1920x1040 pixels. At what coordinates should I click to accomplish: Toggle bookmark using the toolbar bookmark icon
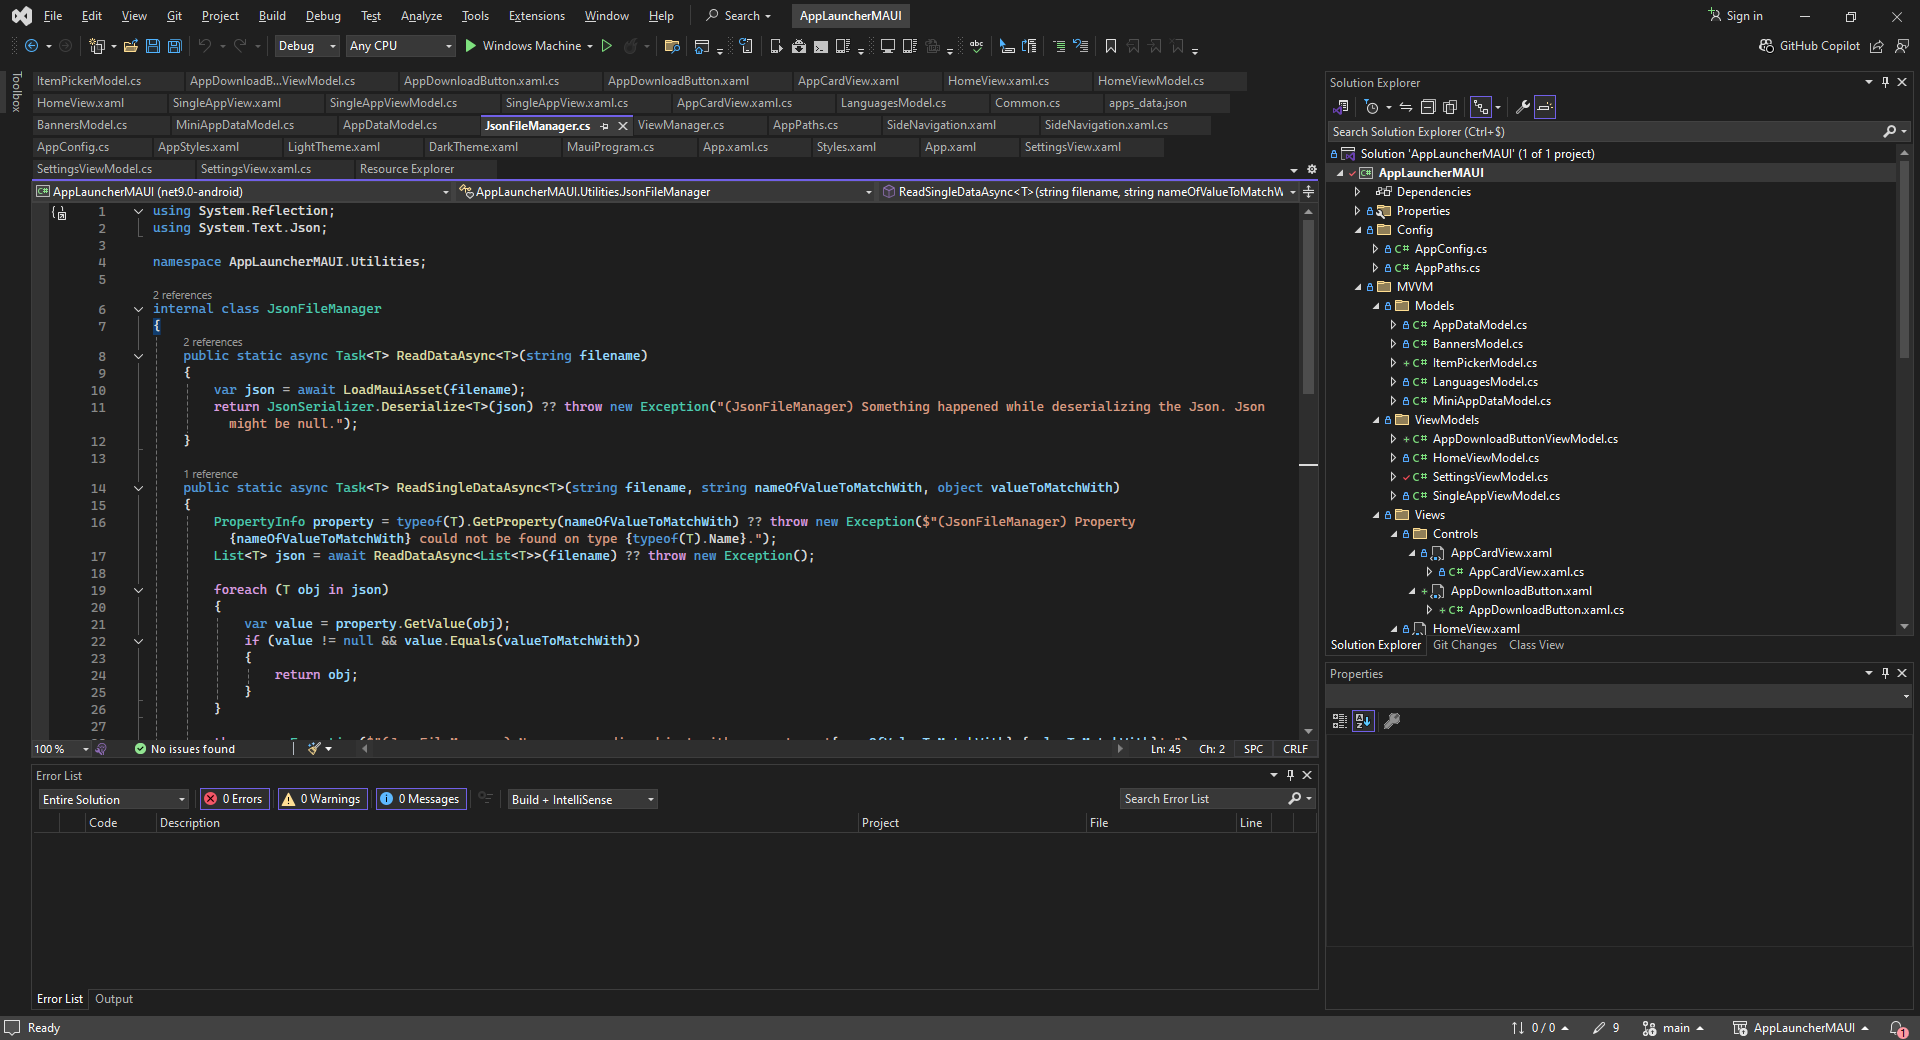tap(1110, 46)
